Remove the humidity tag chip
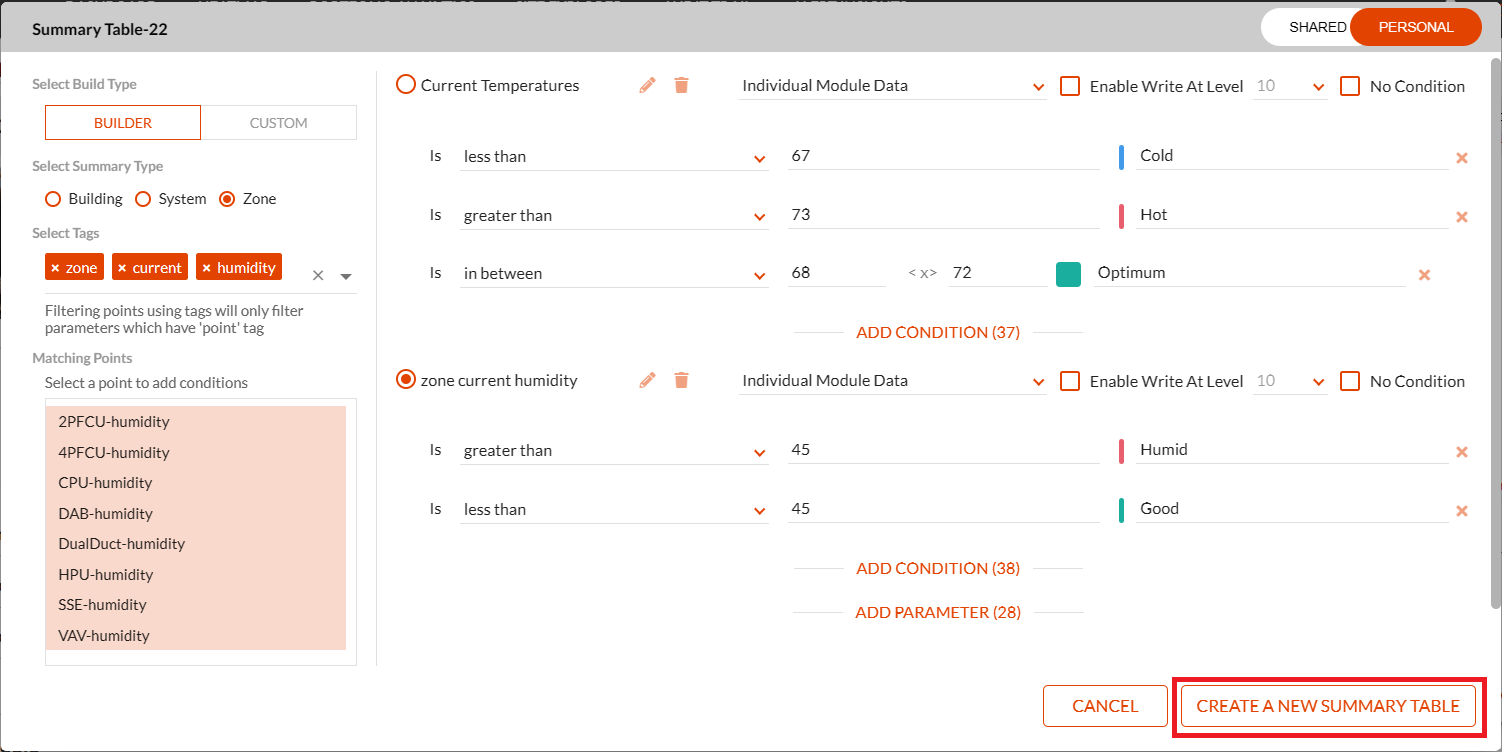The image size is (1502, 752). [x=207, y=268]
